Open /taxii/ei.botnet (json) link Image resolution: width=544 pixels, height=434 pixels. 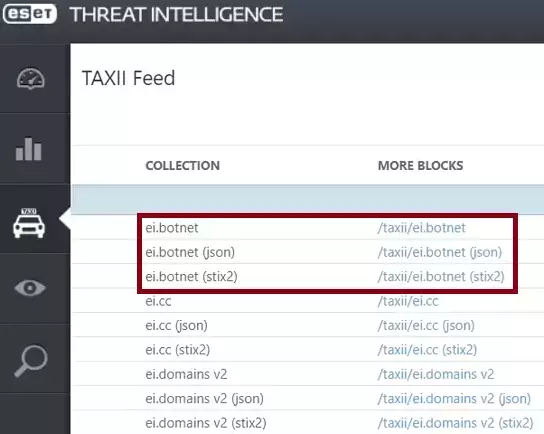(x=440, y=252)
